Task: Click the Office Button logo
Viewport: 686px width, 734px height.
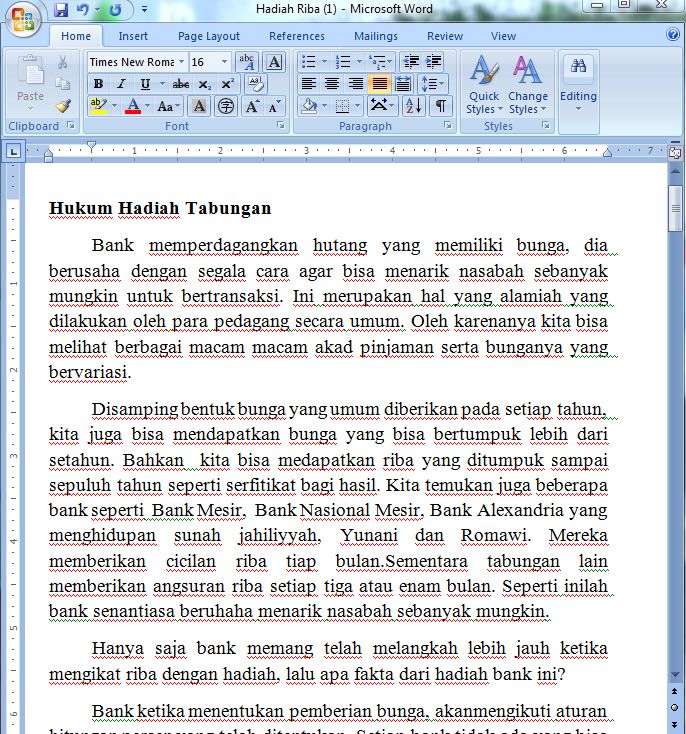Action: click(x=22, y=19)
